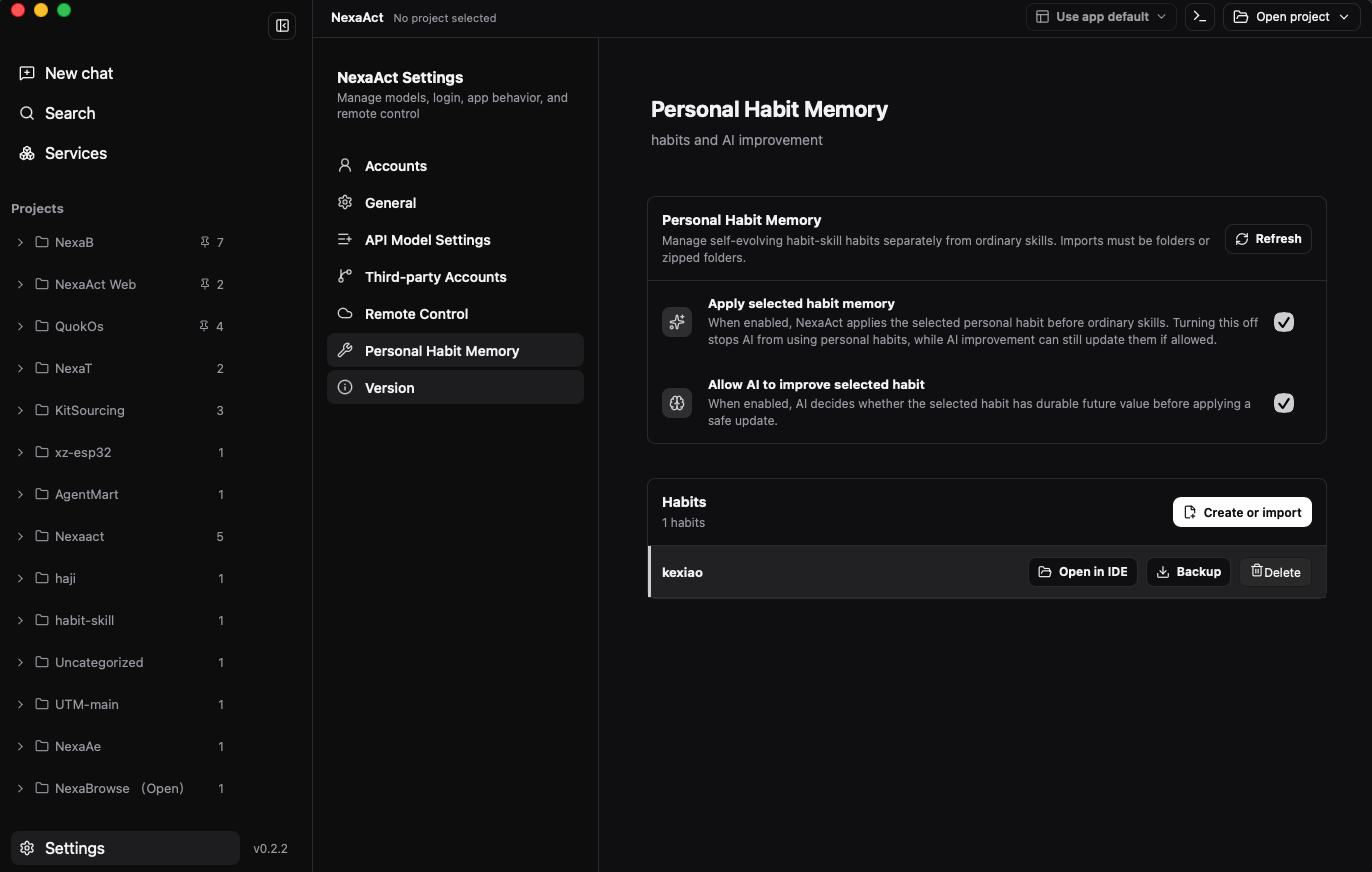
Task: Expand the NexaB project chevron
Action: (x=20, y=242)
